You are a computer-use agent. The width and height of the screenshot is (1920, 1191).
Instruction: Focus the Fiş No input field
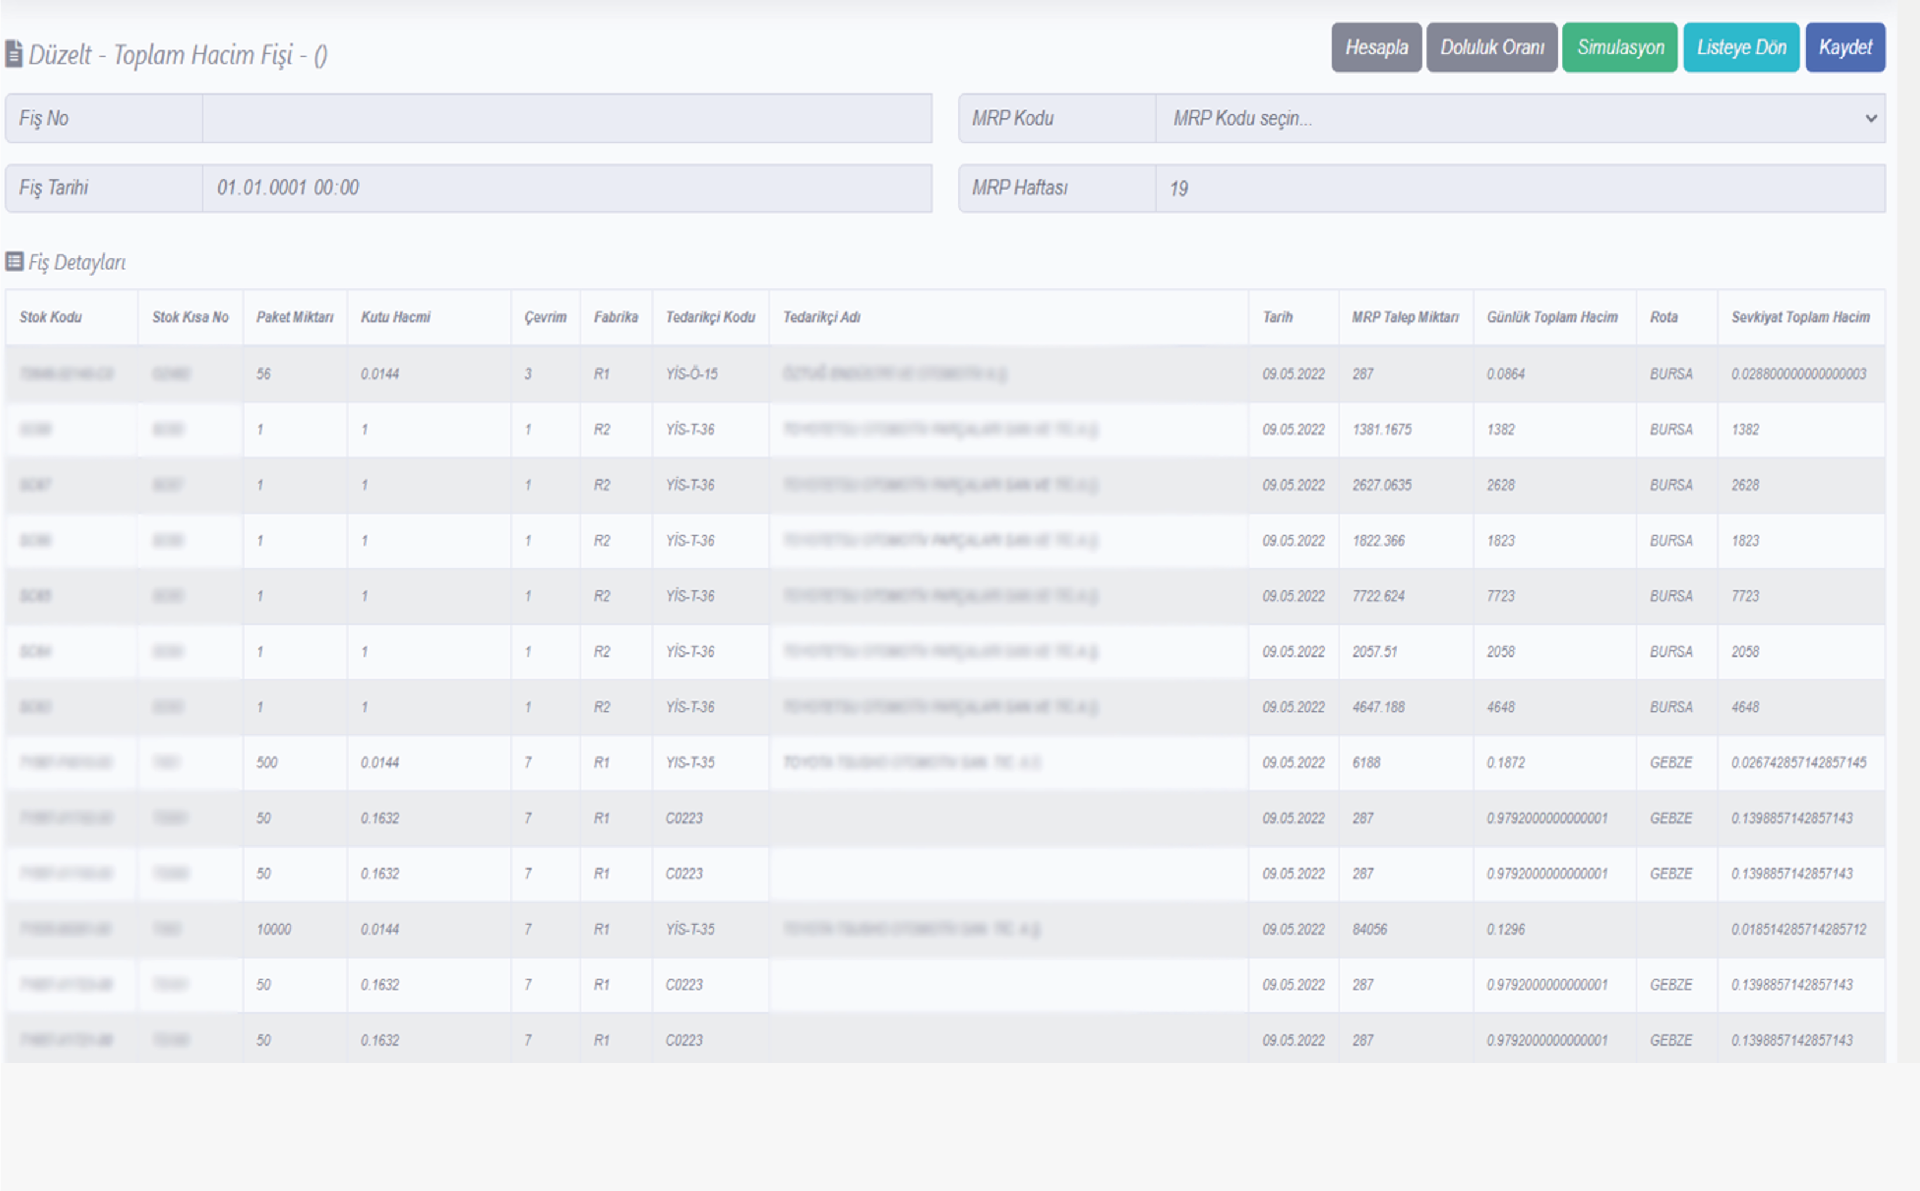coord(566,118)
